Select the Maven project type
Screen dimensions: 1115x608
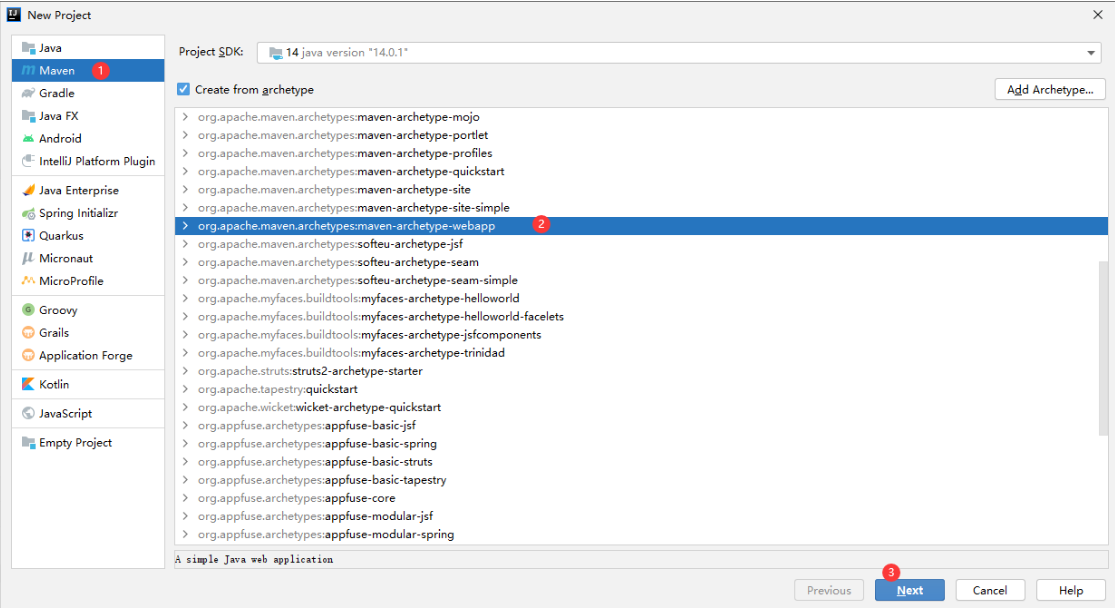[88, 70]
